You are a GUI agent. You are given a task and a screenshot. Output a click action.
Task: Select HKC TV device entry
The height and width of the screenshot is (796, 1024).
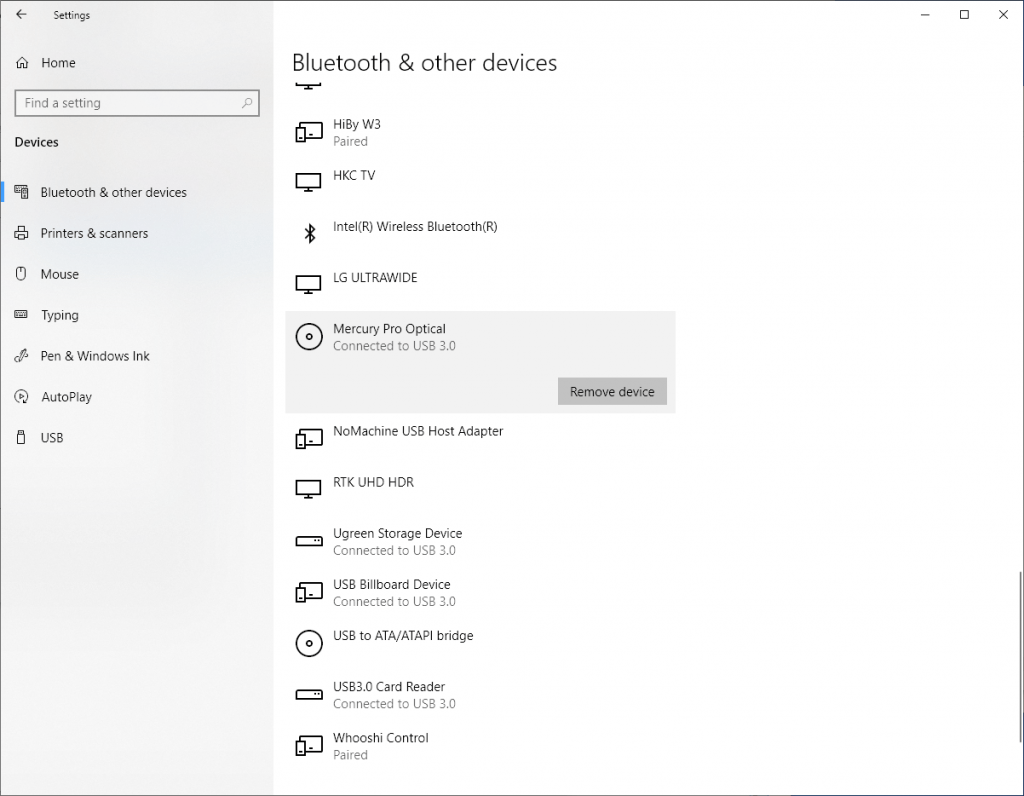pyautogui.click(x=480, y=183)
